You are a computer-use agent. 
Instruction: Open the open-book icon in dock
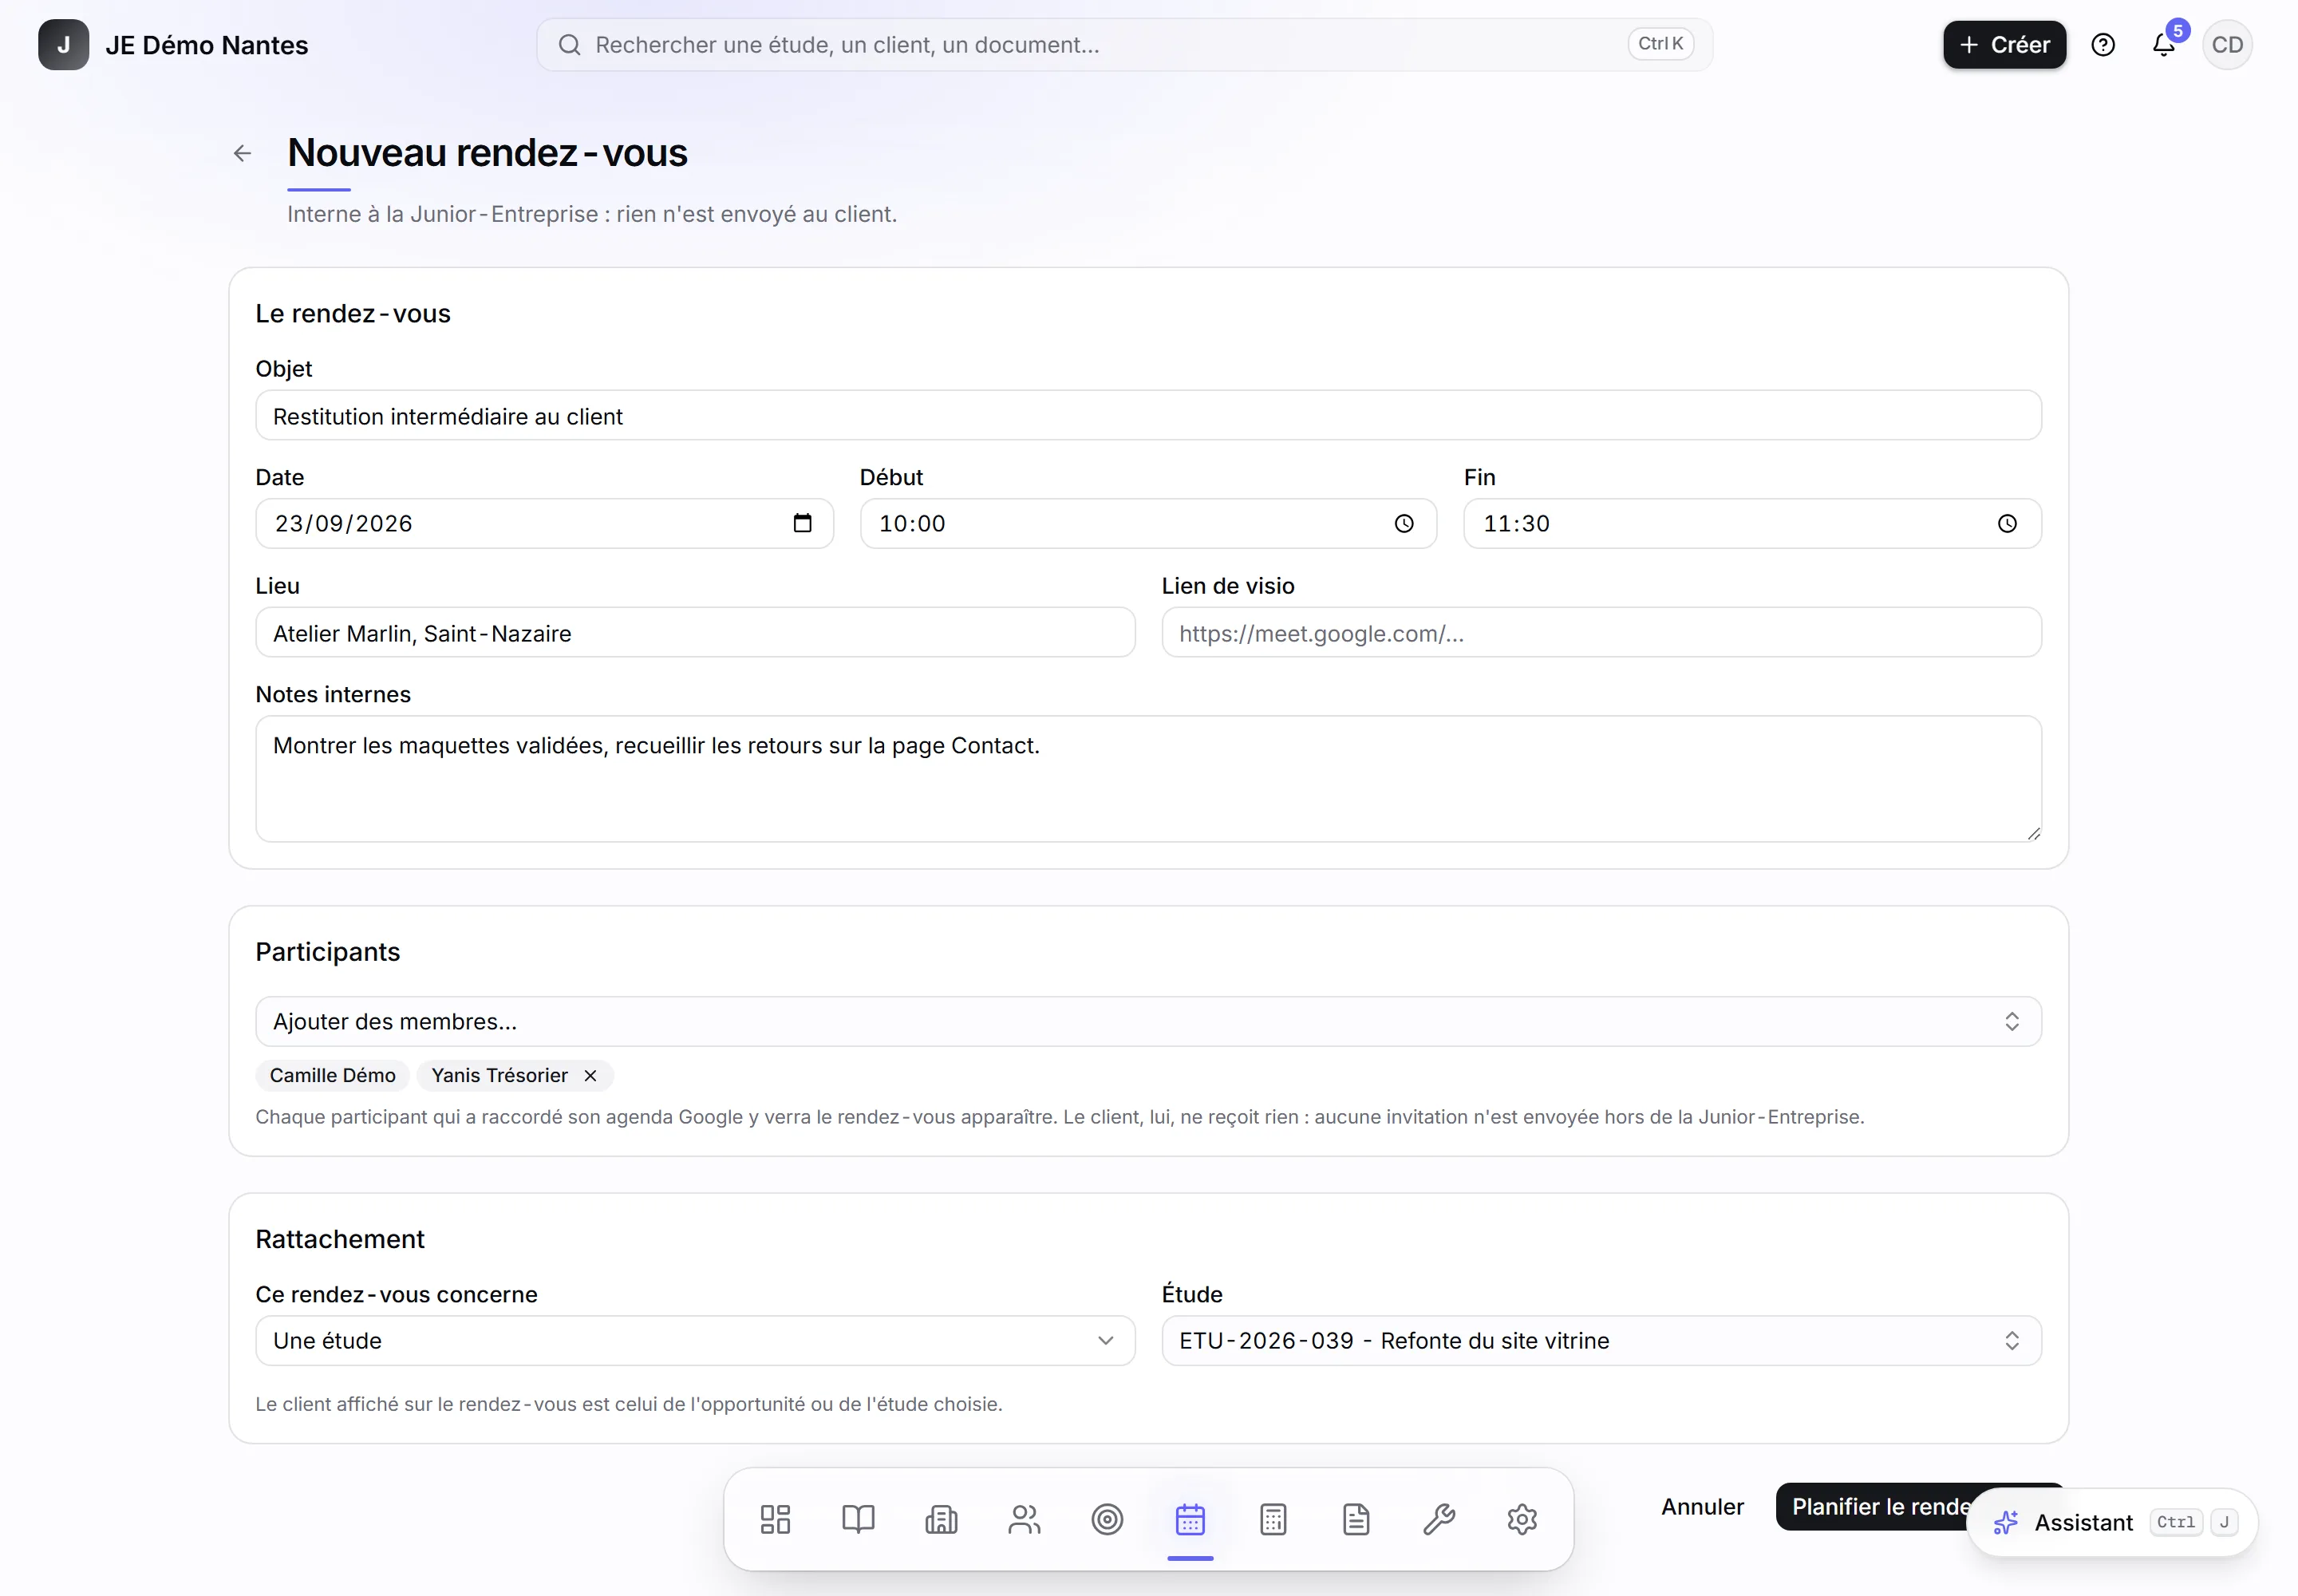point(858,1520)
